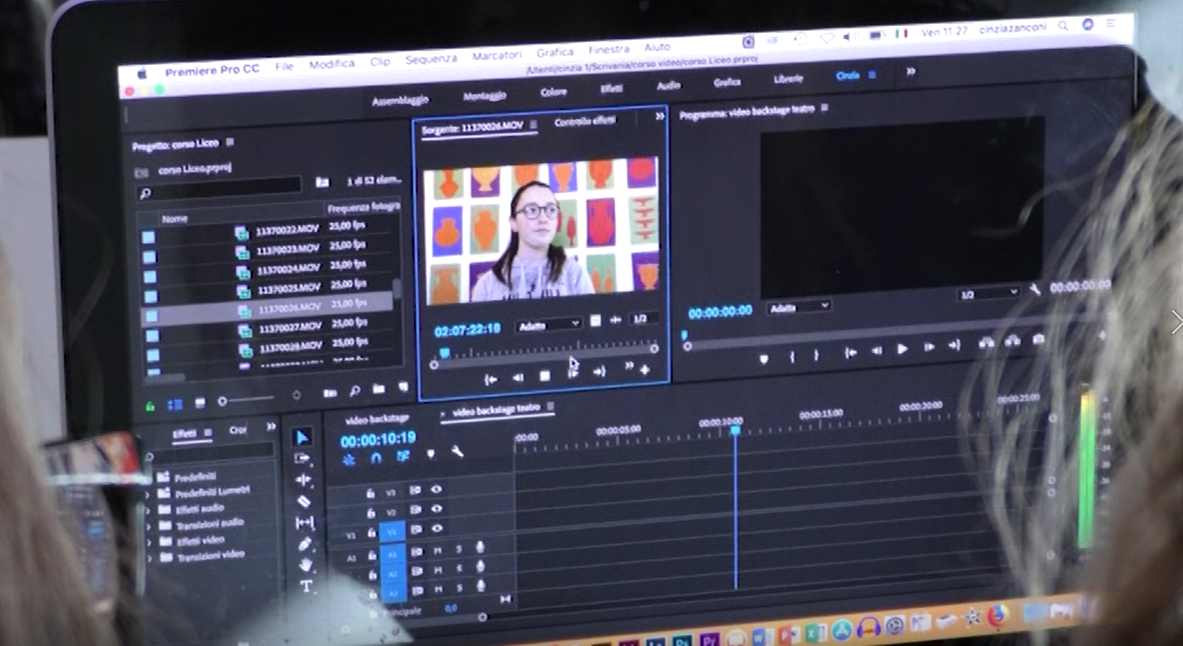Viewport: 1183px width, 646px height.
Task: Add a marker in the Program monitor
Action: [x=764, y=359]
